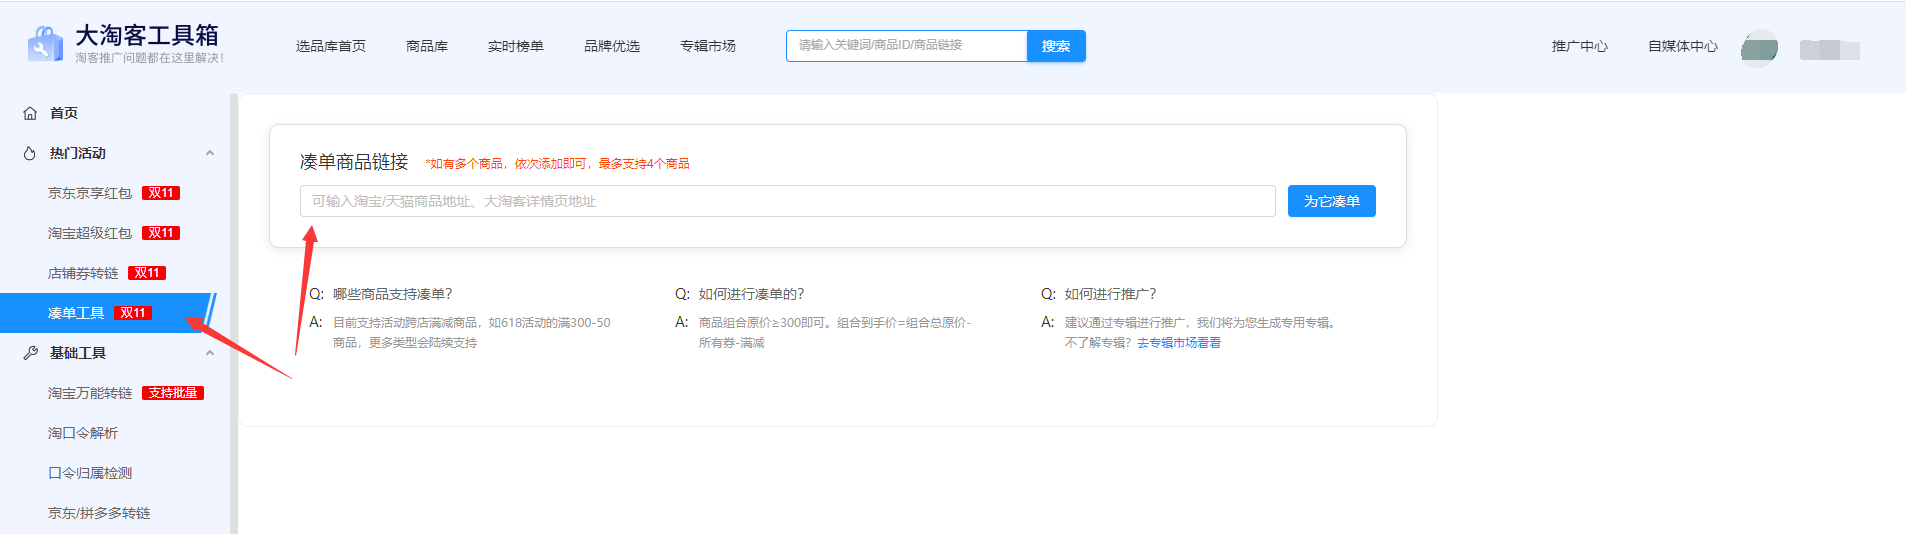
Task: Open the user avatar in header
Action: pos(1759,48)
